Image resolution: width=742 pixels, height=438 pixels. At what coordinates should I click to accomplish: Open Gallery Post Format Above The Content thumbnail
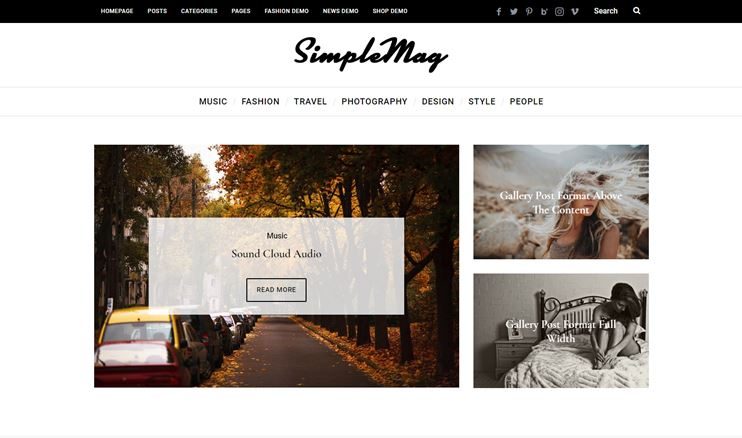[x=561, y=202]
